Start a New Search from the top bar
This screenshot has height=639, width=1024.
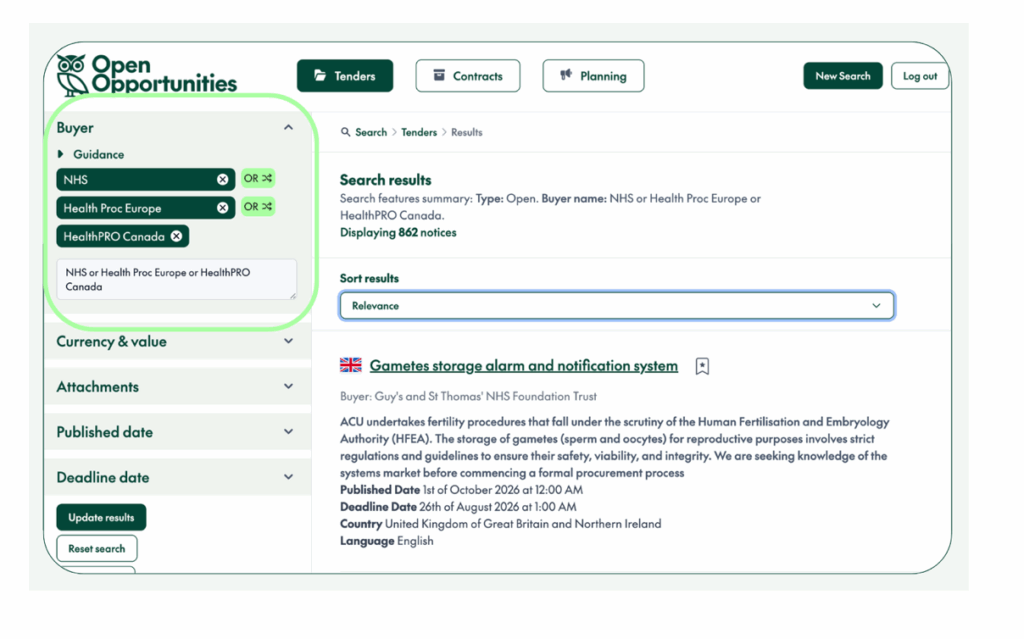[842, 75]
